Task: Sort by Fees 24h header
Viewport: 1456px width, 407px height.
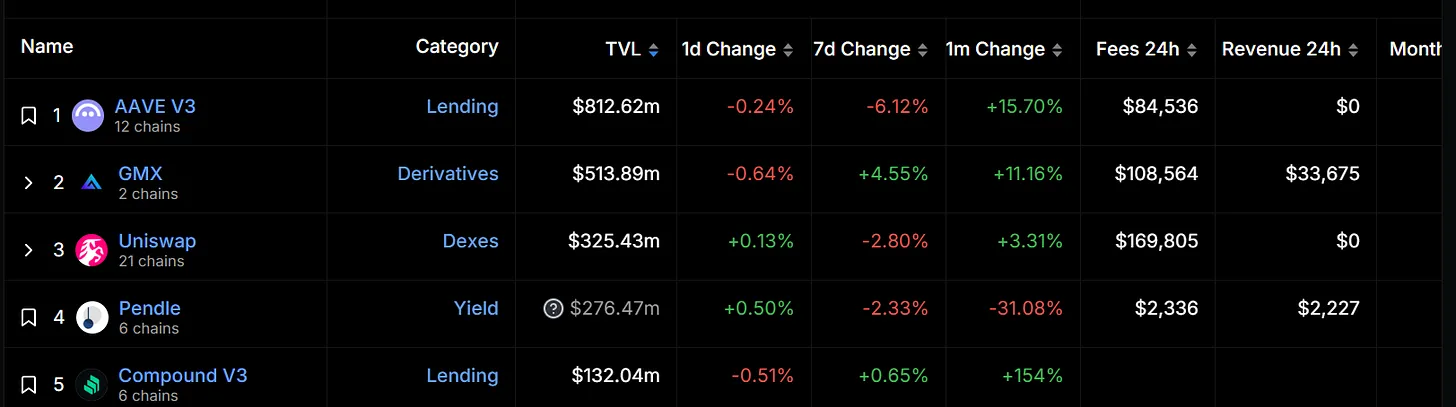Action: click(1192, 50)
